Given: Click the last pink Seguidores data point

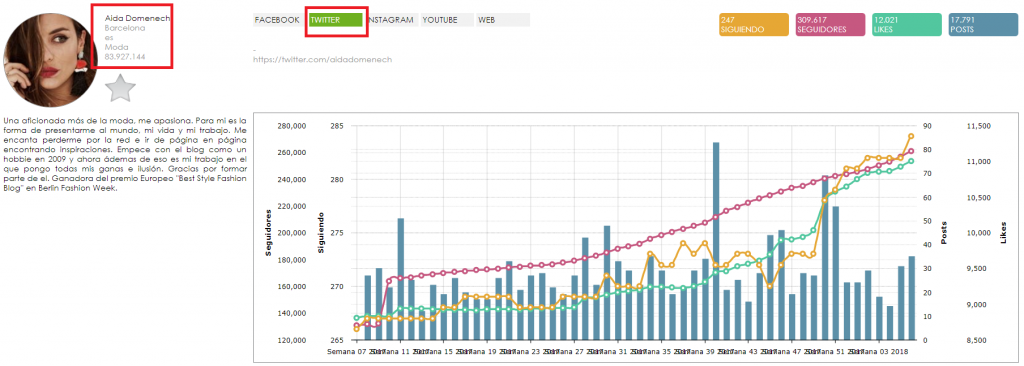Looking at the screenshot, I should pos(911,152).
